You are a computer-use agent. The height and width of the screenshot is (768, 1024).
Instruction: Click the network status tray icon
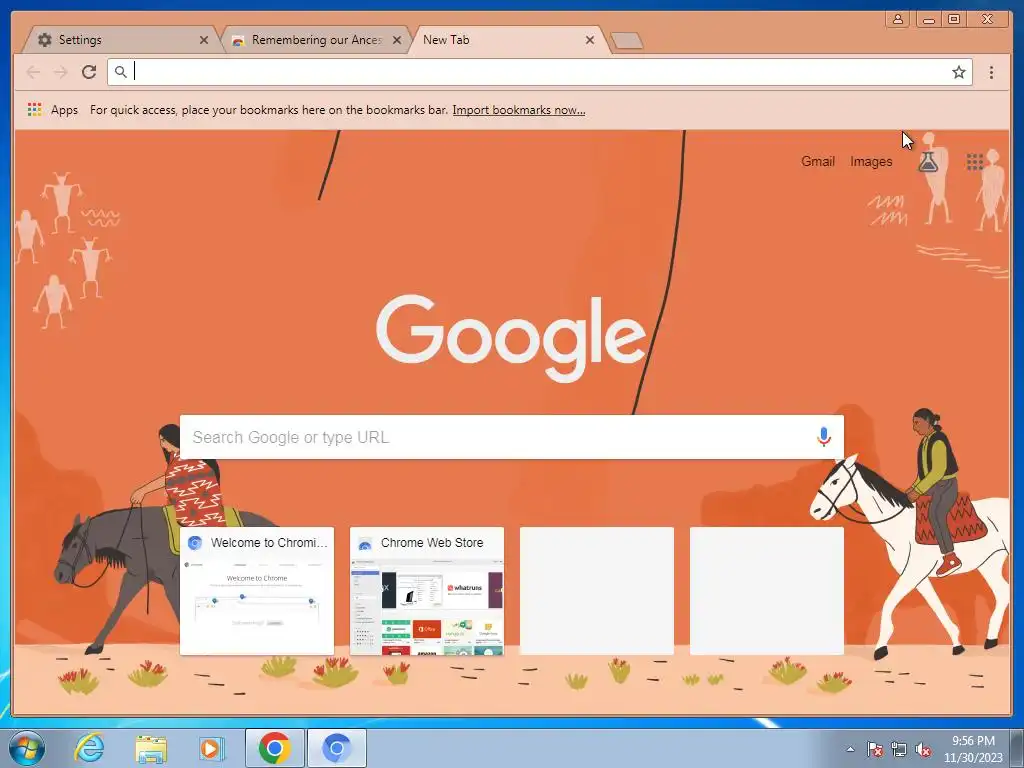(x=899, y=749)
